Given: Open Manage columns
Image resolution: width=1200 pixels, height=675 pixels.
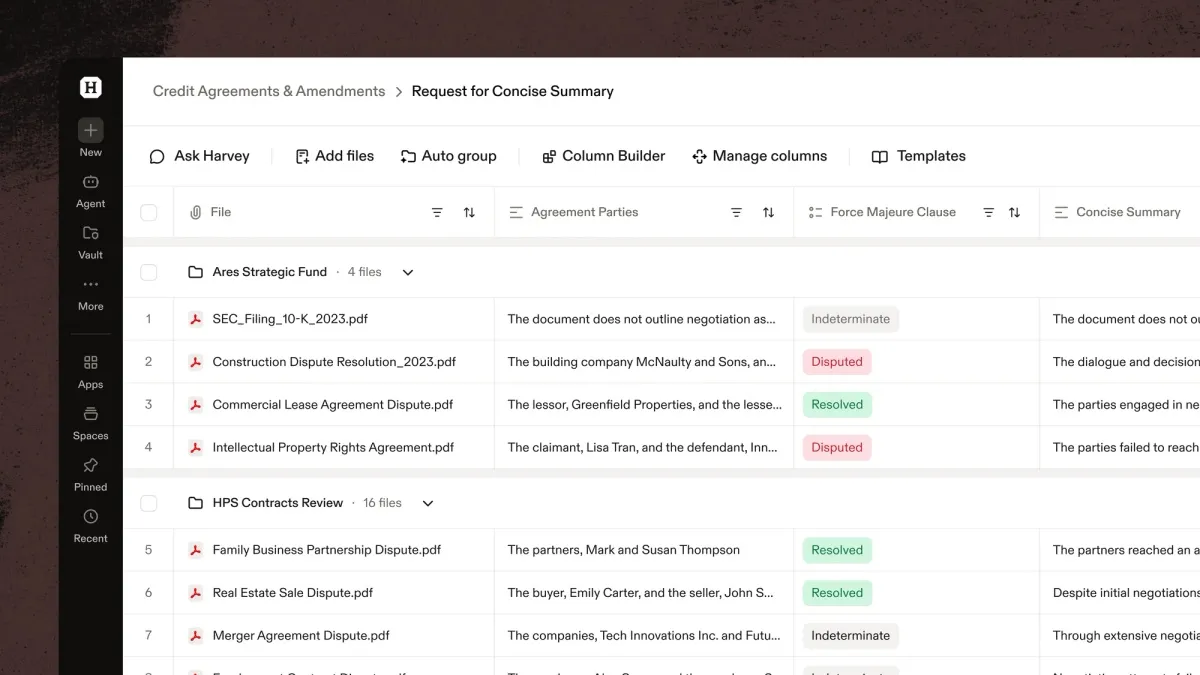Looking at the screenshot, I should [x=759, y=156].
